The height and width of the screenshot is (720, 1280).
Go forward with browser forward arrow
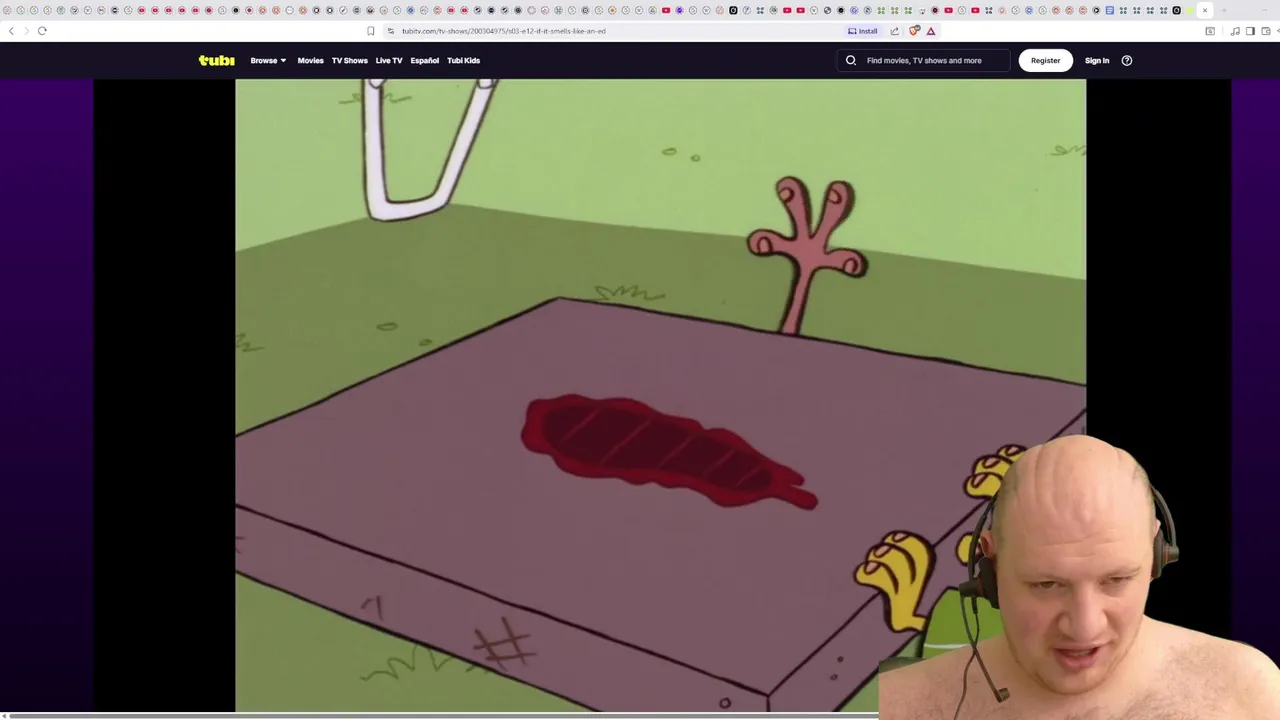coord(26,31)
